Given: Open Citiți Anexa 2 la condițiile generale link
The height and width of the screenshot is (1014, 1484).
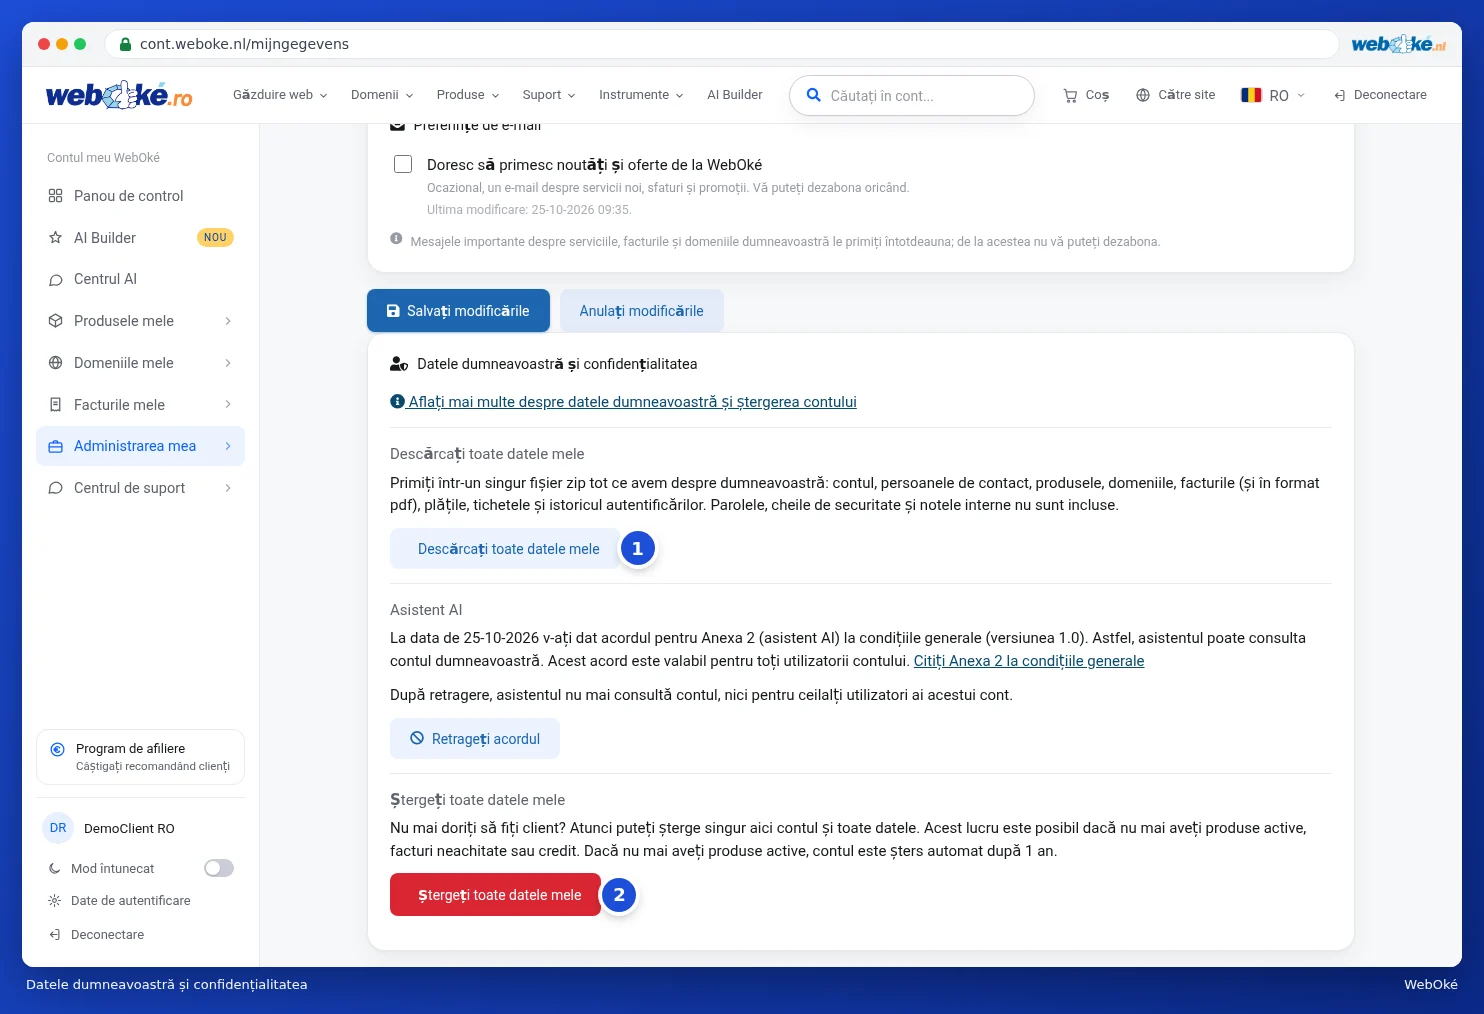Looking at the screenshot, I should point(1029,661).
